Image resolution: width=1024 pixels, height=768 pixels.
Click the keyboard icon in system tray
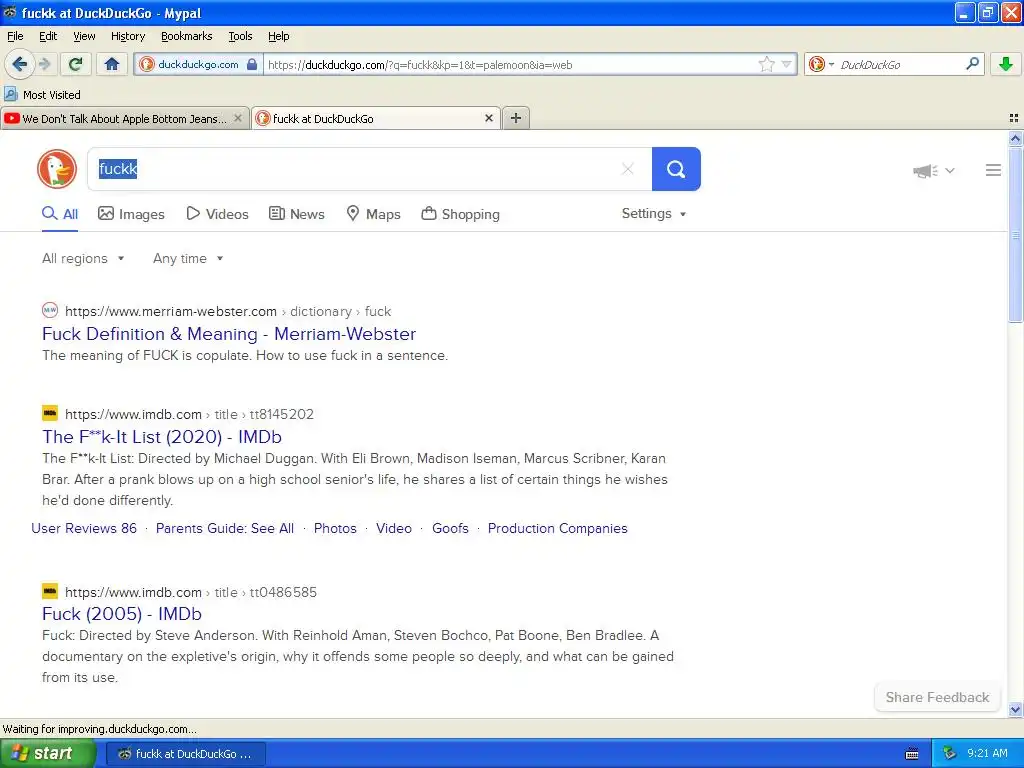coord(912,754)
